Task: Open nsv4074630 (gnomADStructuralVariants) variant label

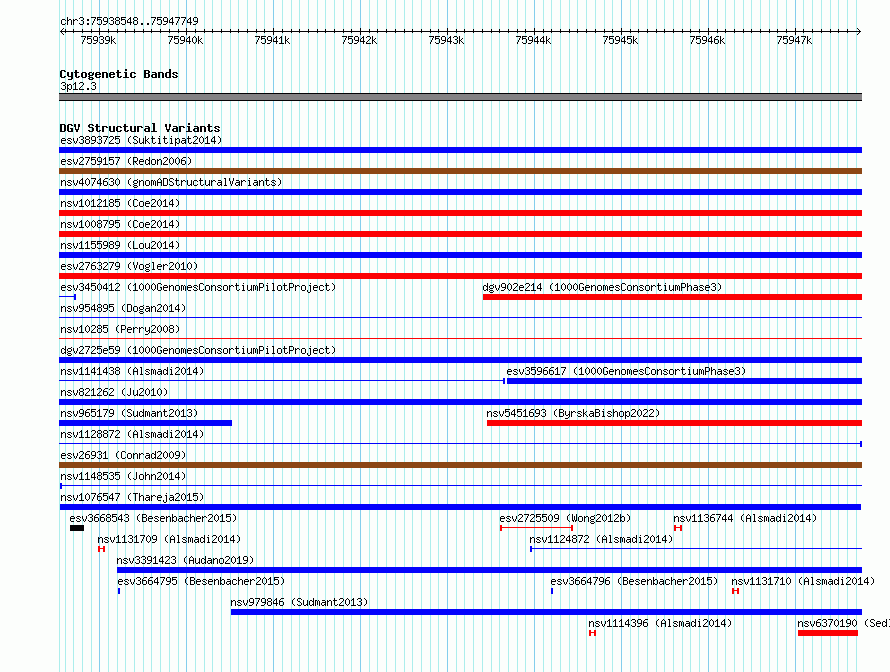Action: pyautogui.click(x=171, y=182)
